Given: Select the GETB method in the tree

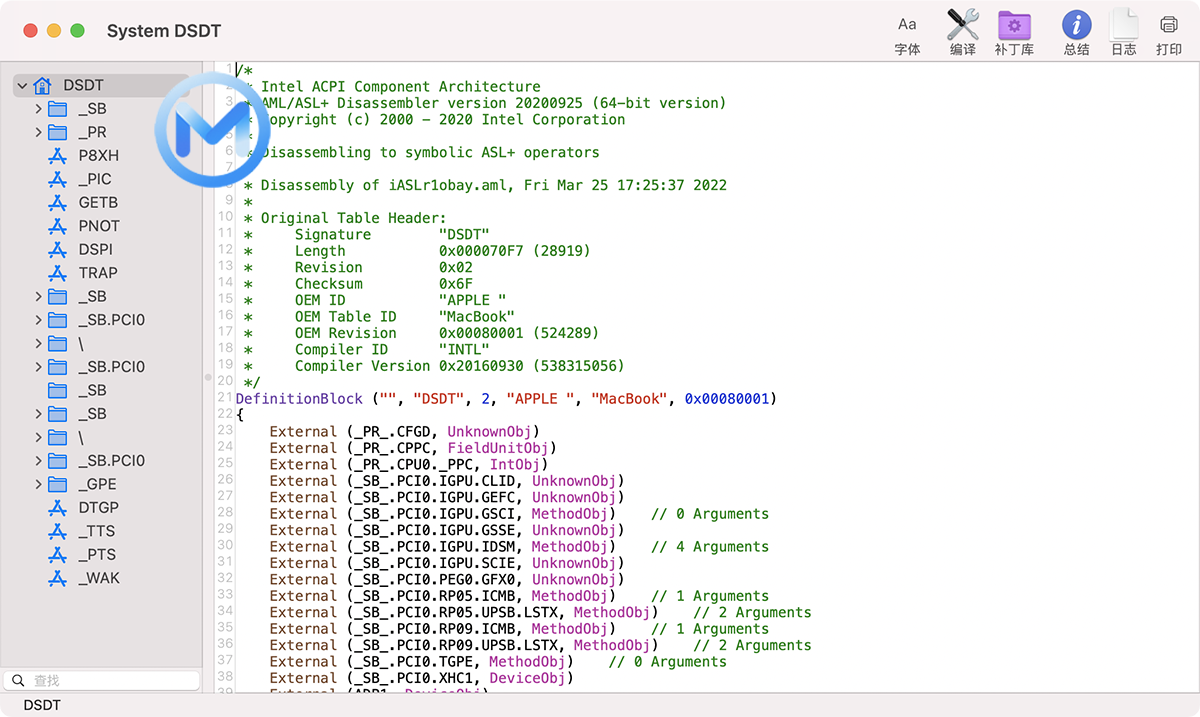Looking at the screenshot, I should [x=98, y=203].
